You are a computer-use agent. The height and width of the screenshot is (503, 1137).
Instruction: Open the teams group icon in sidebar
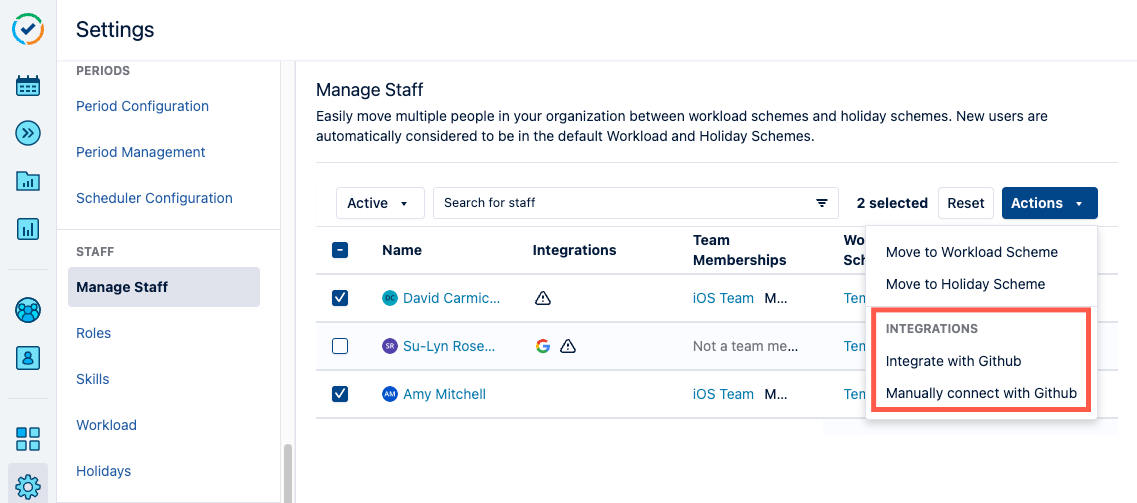coord(28,310)
